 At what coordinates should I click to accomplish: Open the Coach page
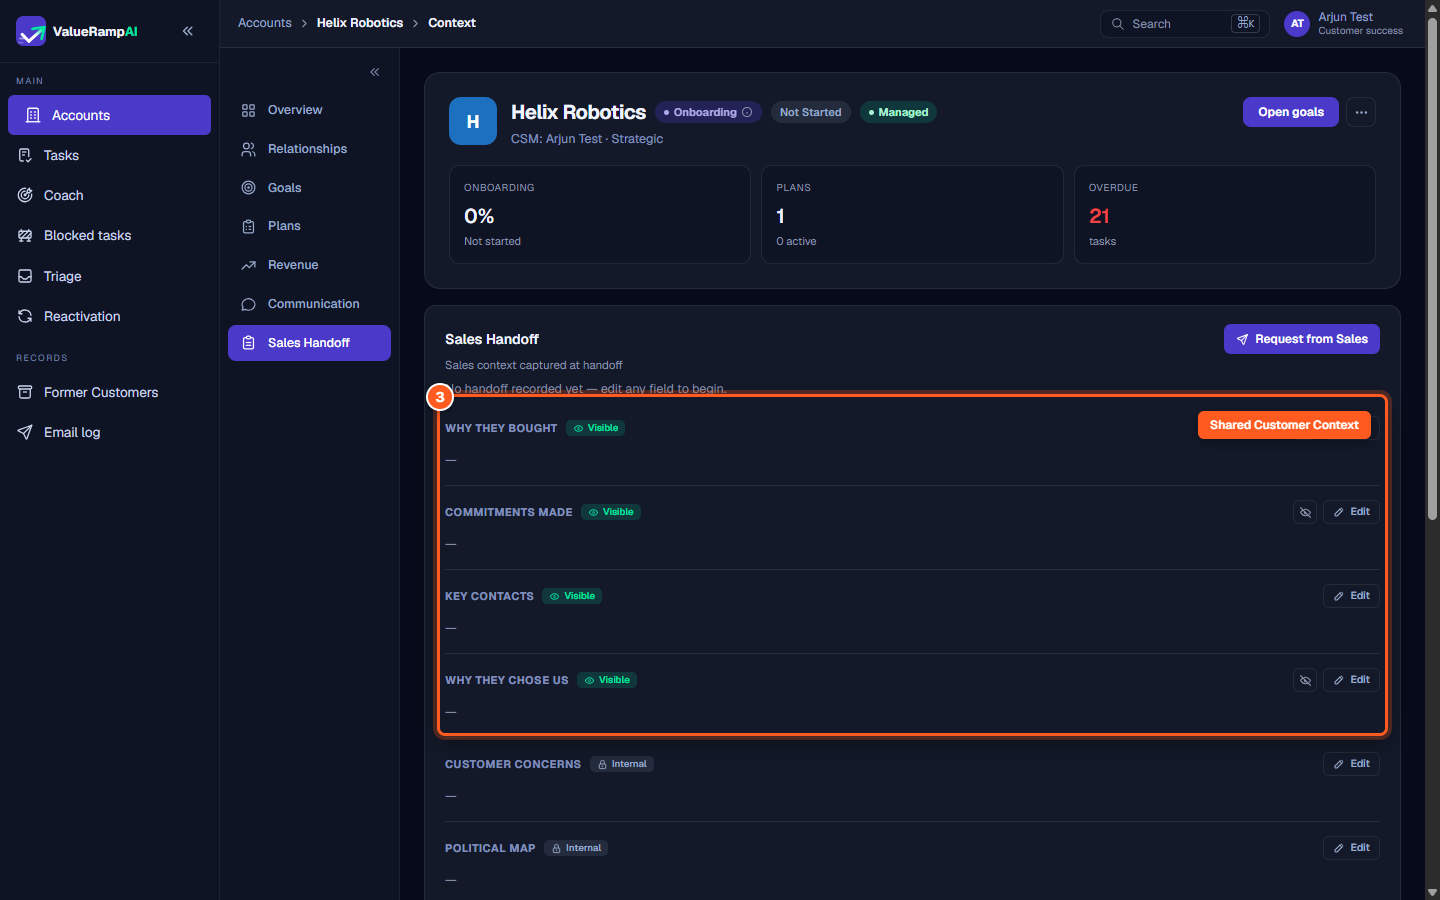[x=109, y=195]
